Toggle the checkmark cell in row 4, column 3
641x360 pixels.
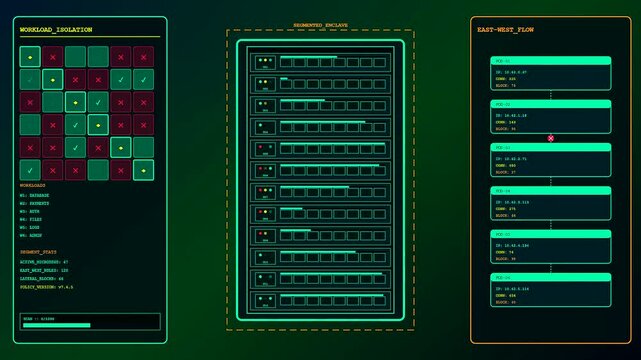(x=75, y=125)
